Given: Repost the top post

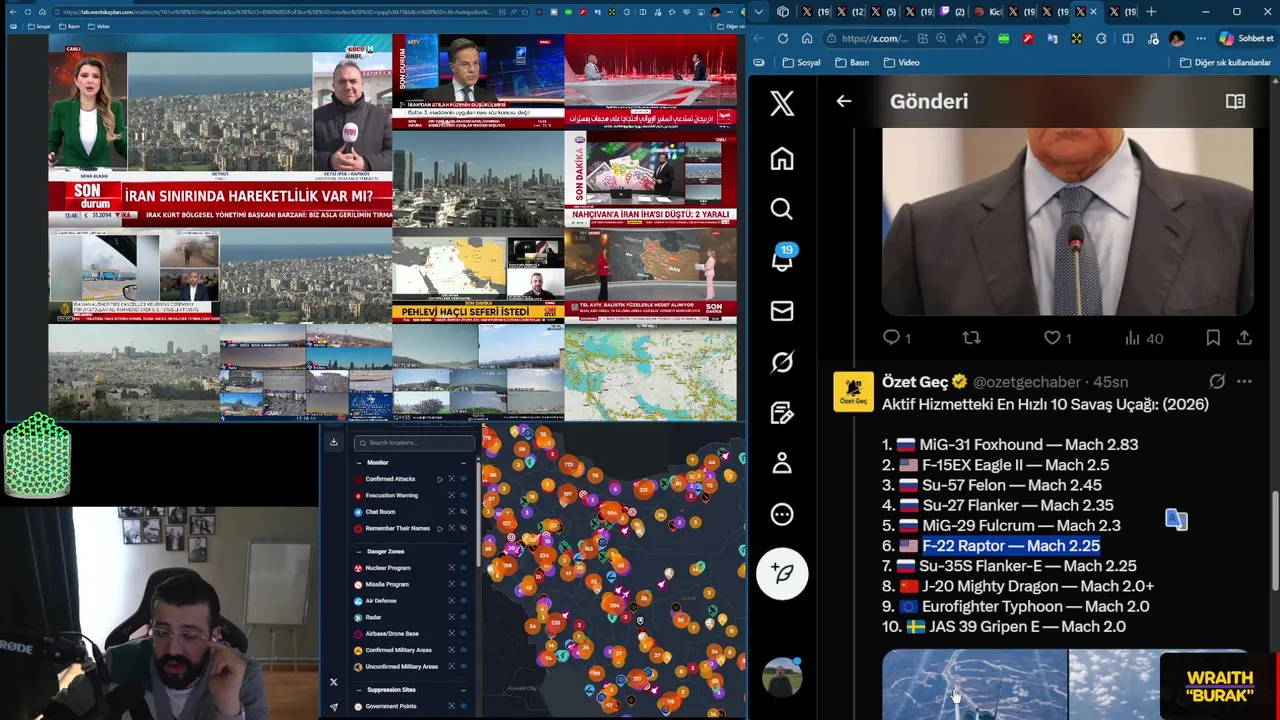Looking at the screenshot, I should (x=971, y=338).
